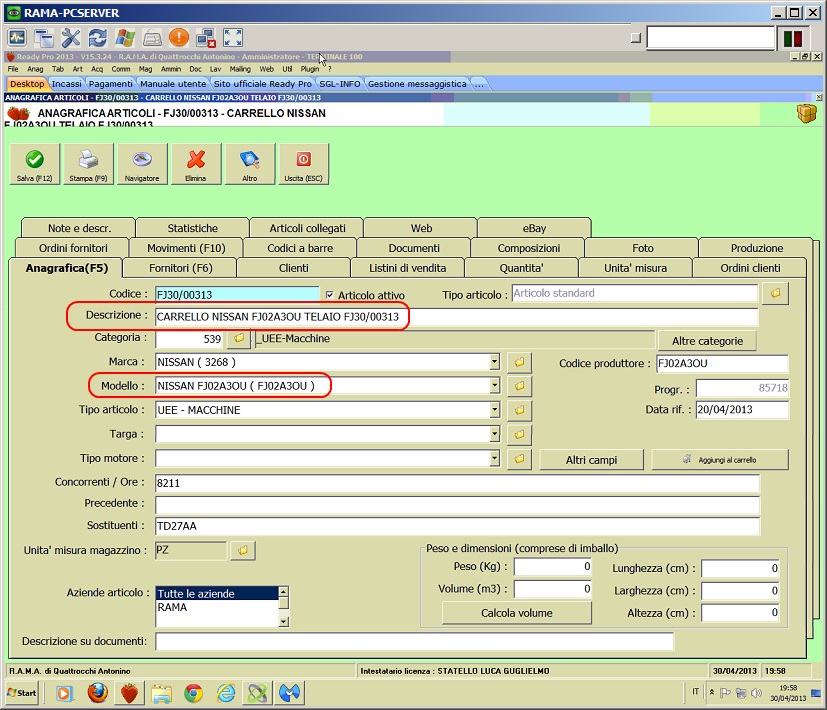Viewport: 827px width, 710px height.
Task: Expand the Marca dropdown
Action: [x=494, y=362]
